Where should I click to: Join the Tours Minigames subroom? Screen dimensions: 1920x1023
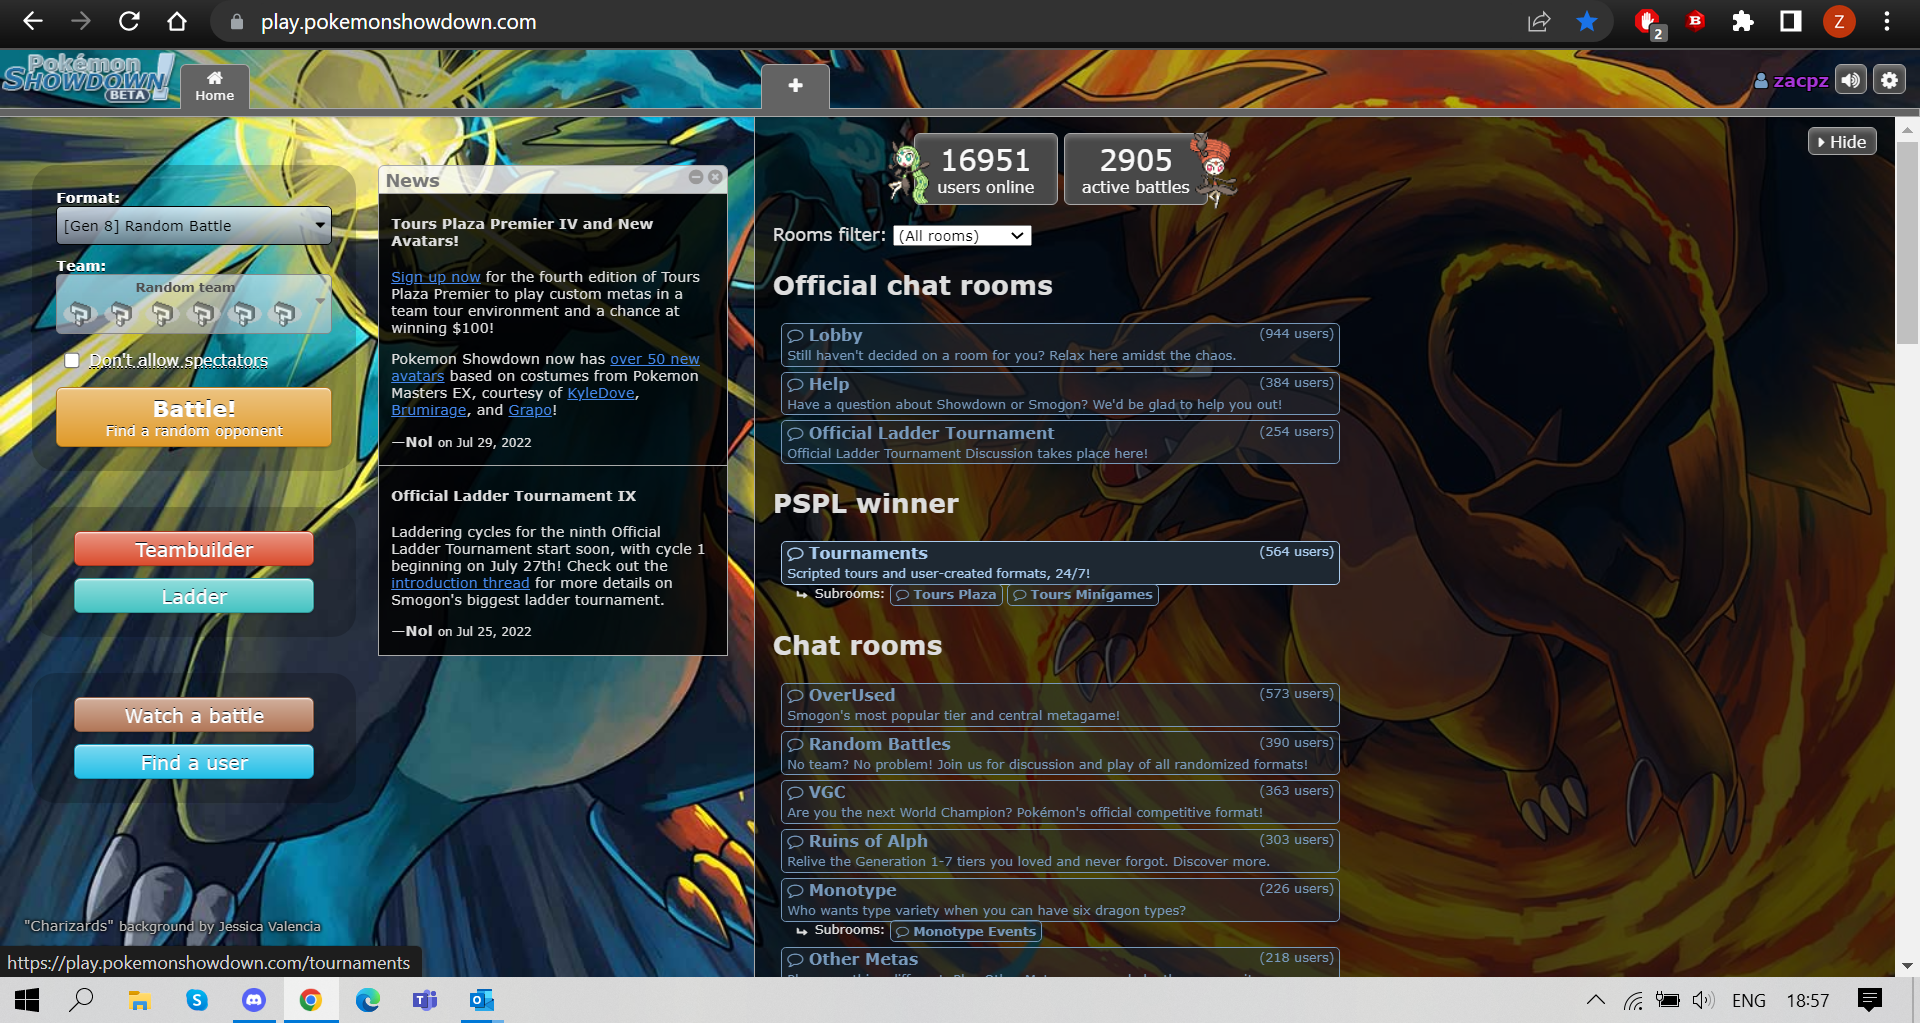(x=1082, y=595)
